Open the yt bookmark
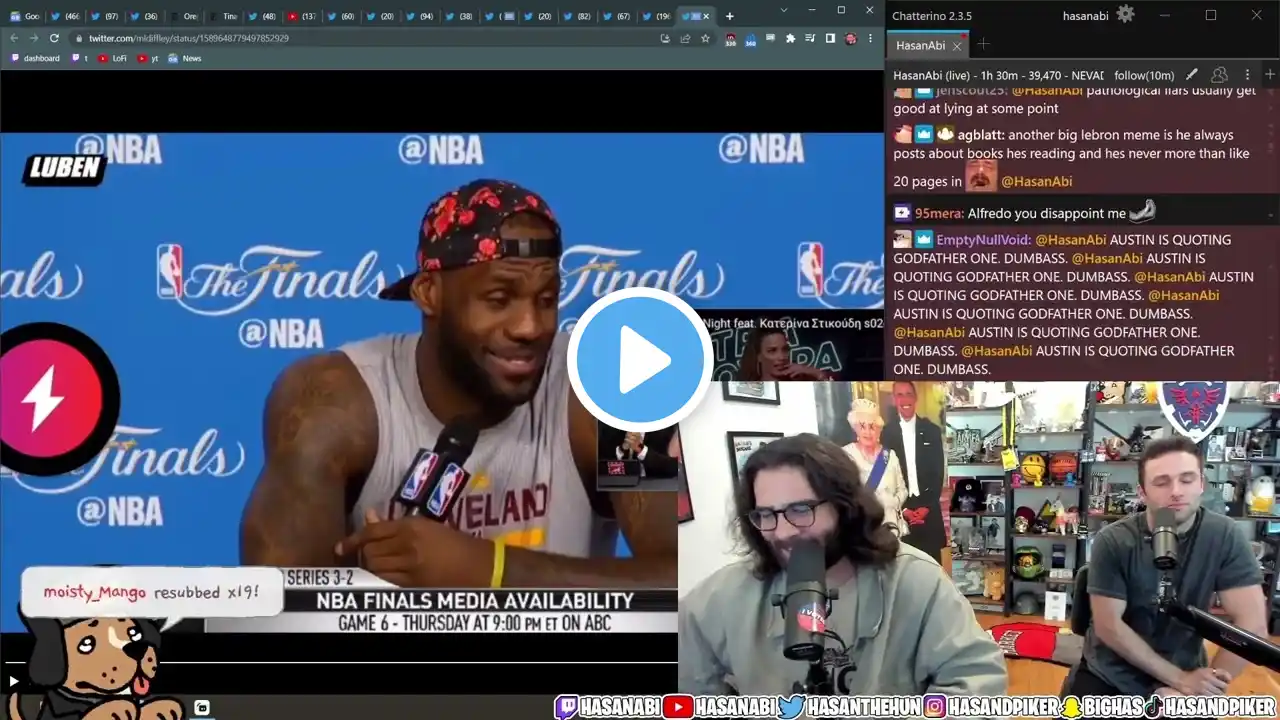The width and height of the screenshot is (1280, 720). point(148,58)
